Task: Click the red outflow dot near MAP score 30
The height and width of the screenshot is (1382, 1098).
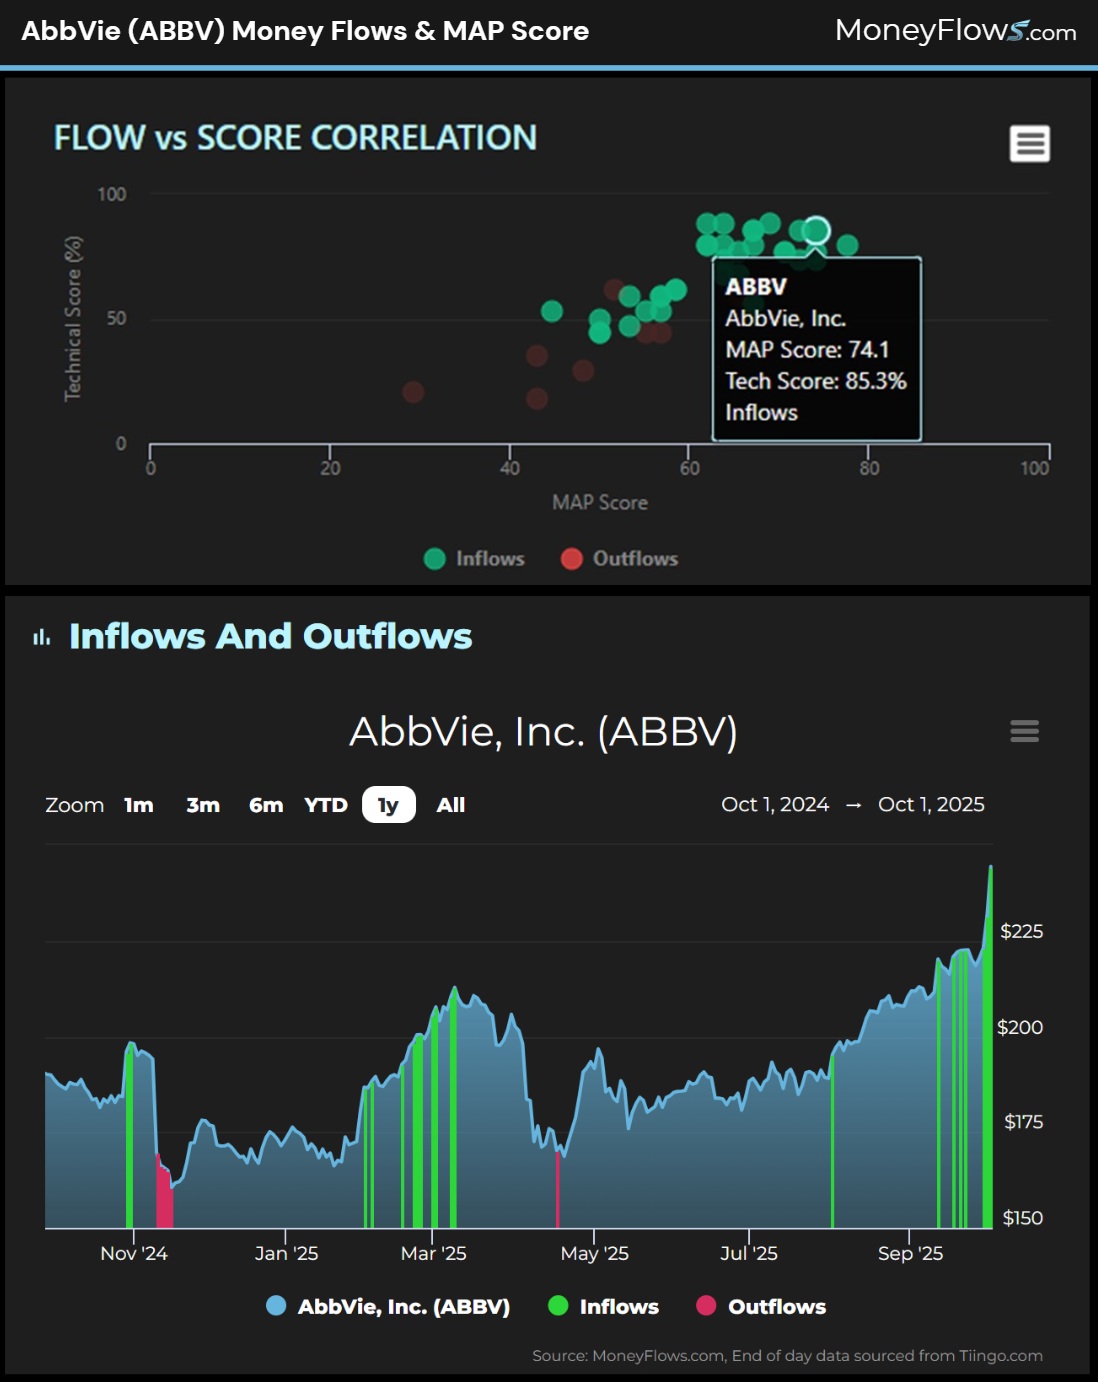Action: (413, 392)
